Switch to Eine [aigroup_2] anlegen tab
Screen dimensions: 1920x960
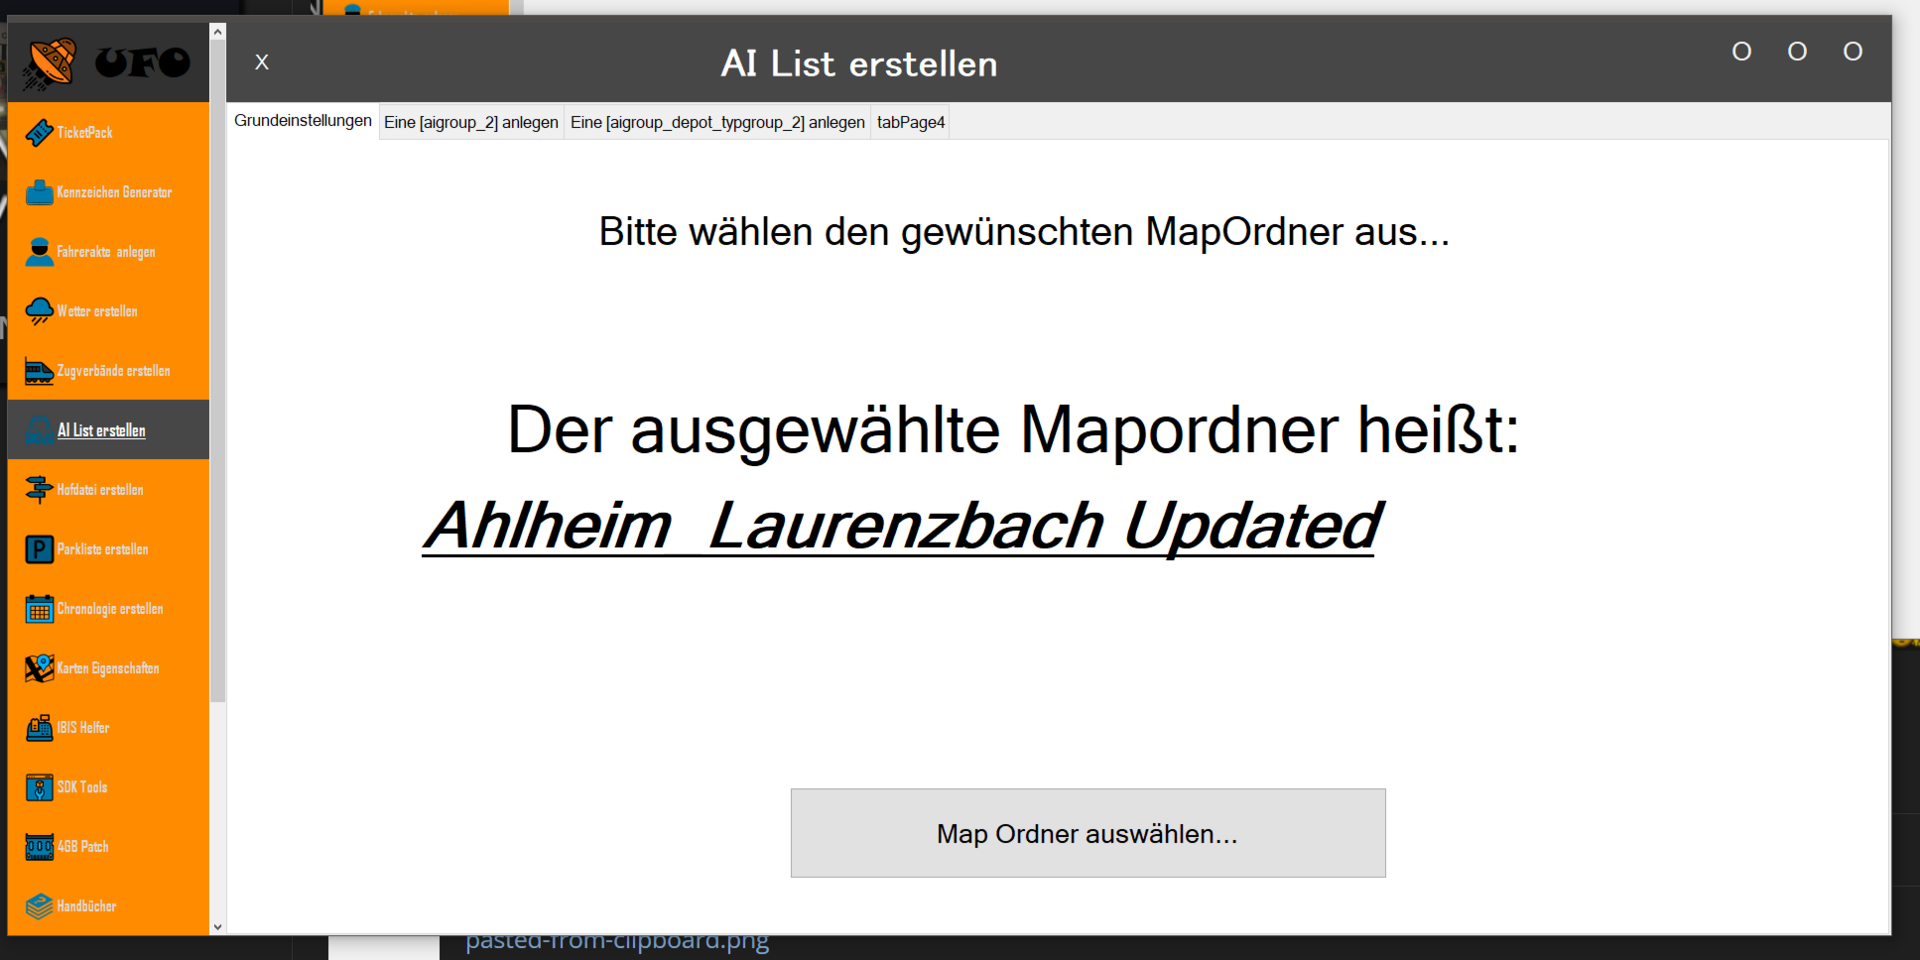click(x=471, y=122)
